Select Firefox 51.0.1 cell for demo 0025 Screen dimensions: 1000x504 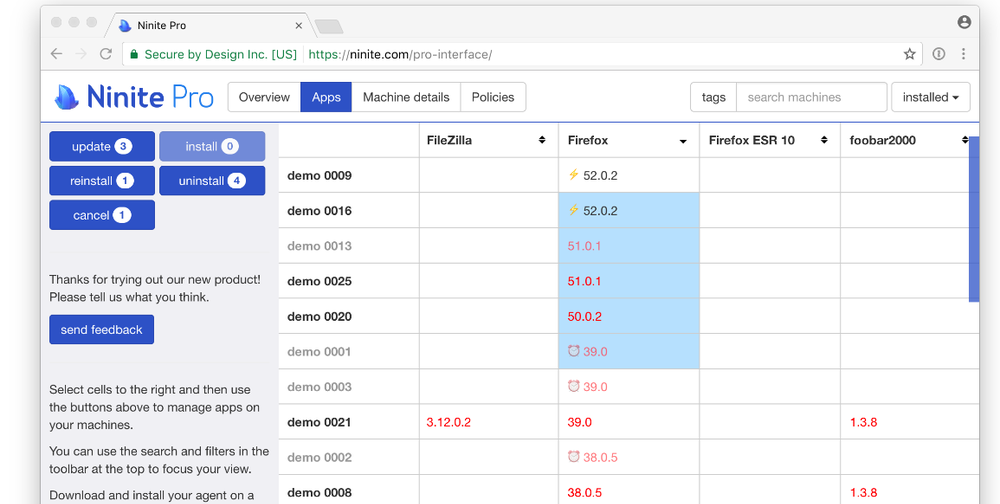(629, 281)
